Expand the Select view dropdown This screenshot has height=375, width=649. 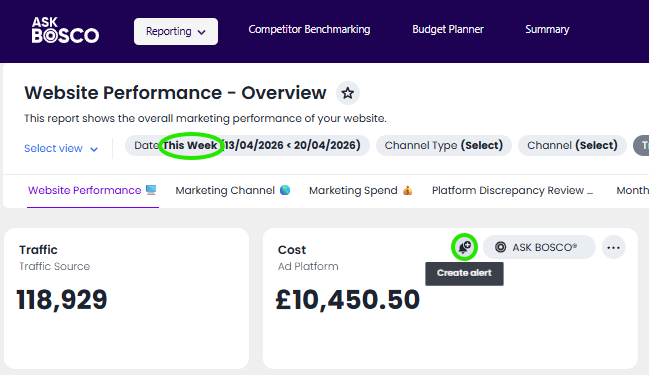coord(61,148)
